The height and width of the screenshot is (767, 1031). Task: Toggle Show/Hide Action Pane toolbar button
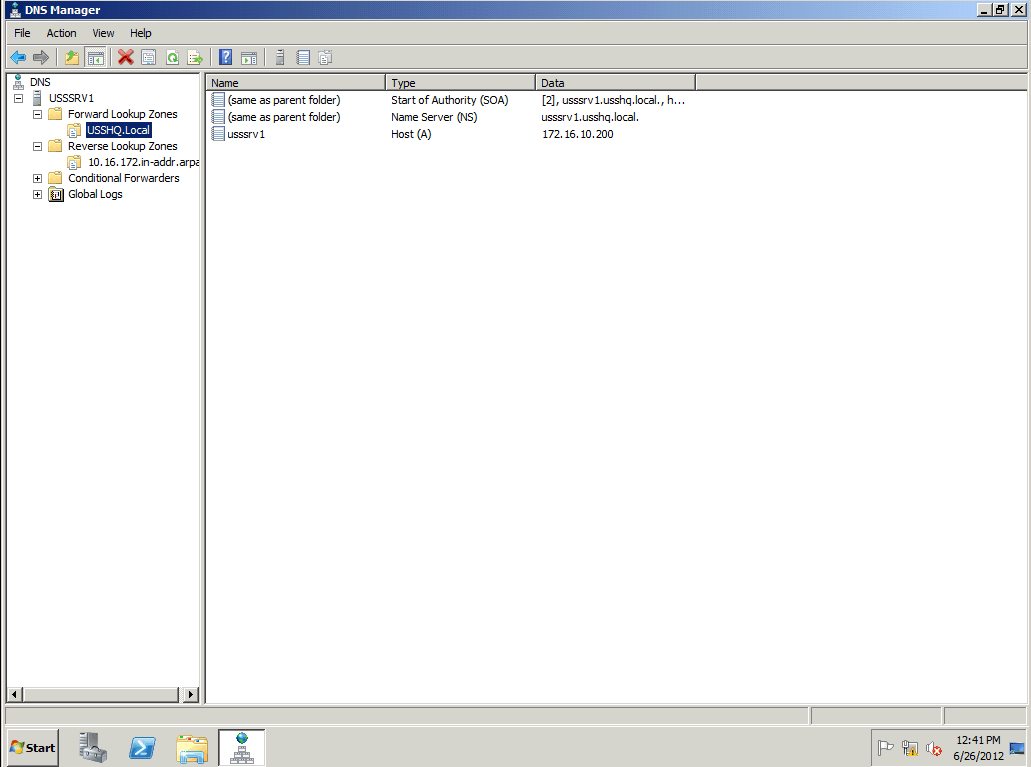tap(249, 58)
